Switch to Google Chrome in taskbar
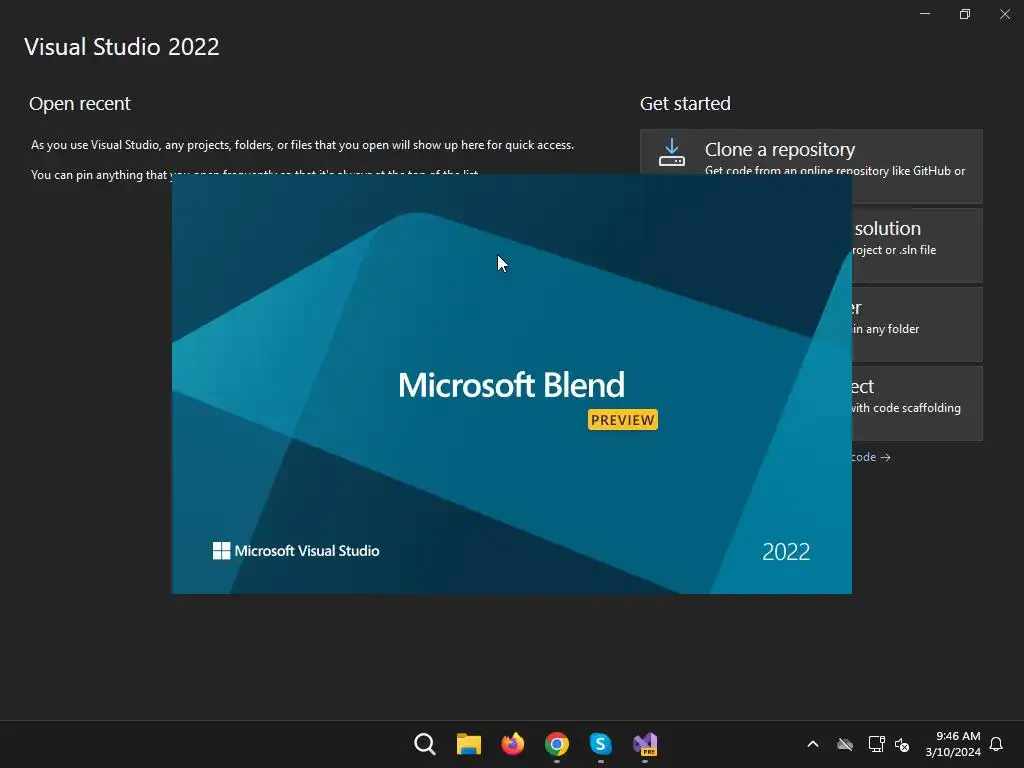The image size is (1024, 768). click(x=556, y=744)
